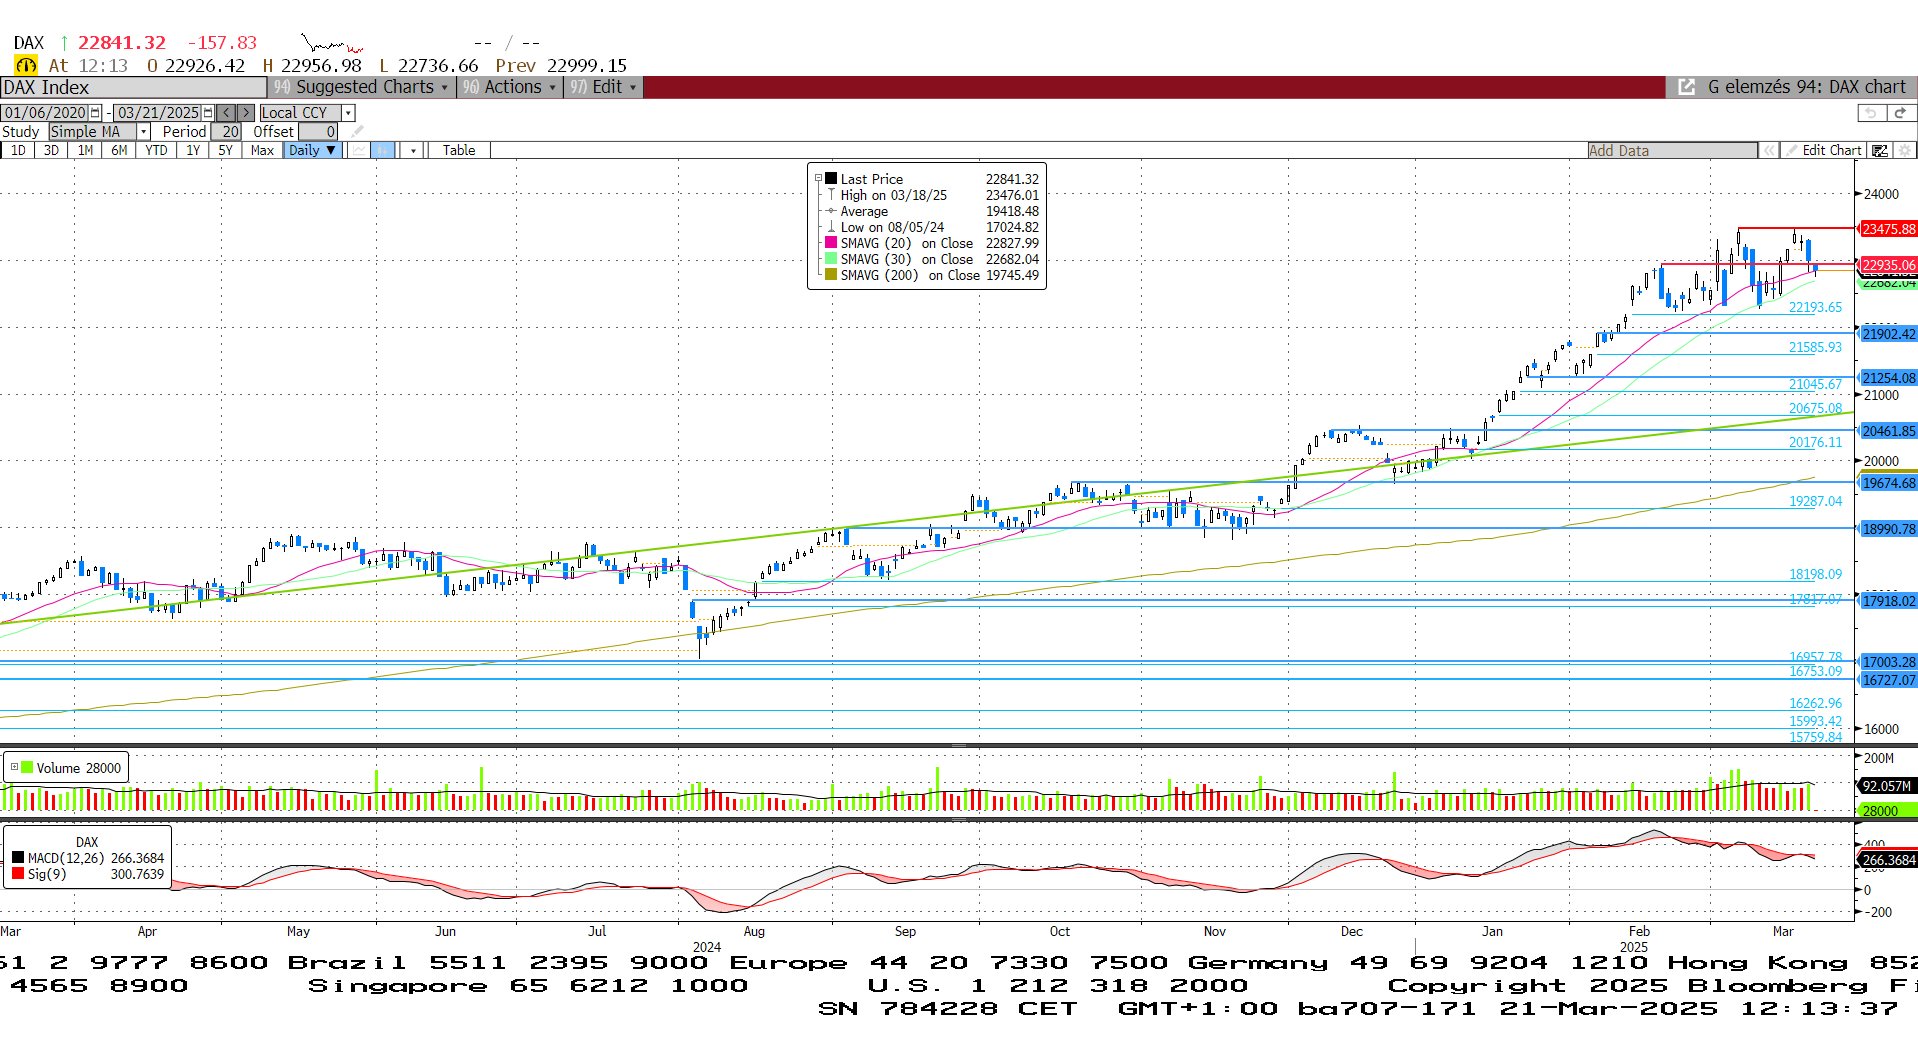Click the yellow gauge icon by At 12:13

[25, 65]
